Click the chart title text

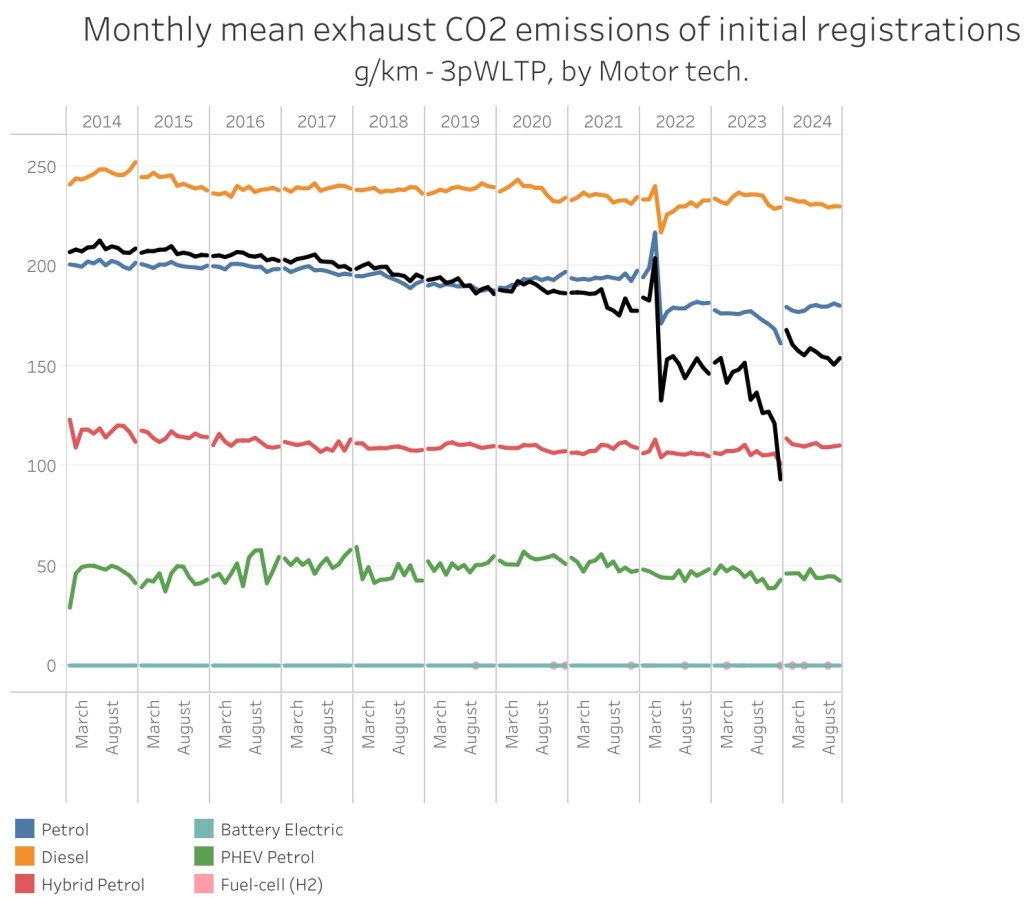pos(551,30)
